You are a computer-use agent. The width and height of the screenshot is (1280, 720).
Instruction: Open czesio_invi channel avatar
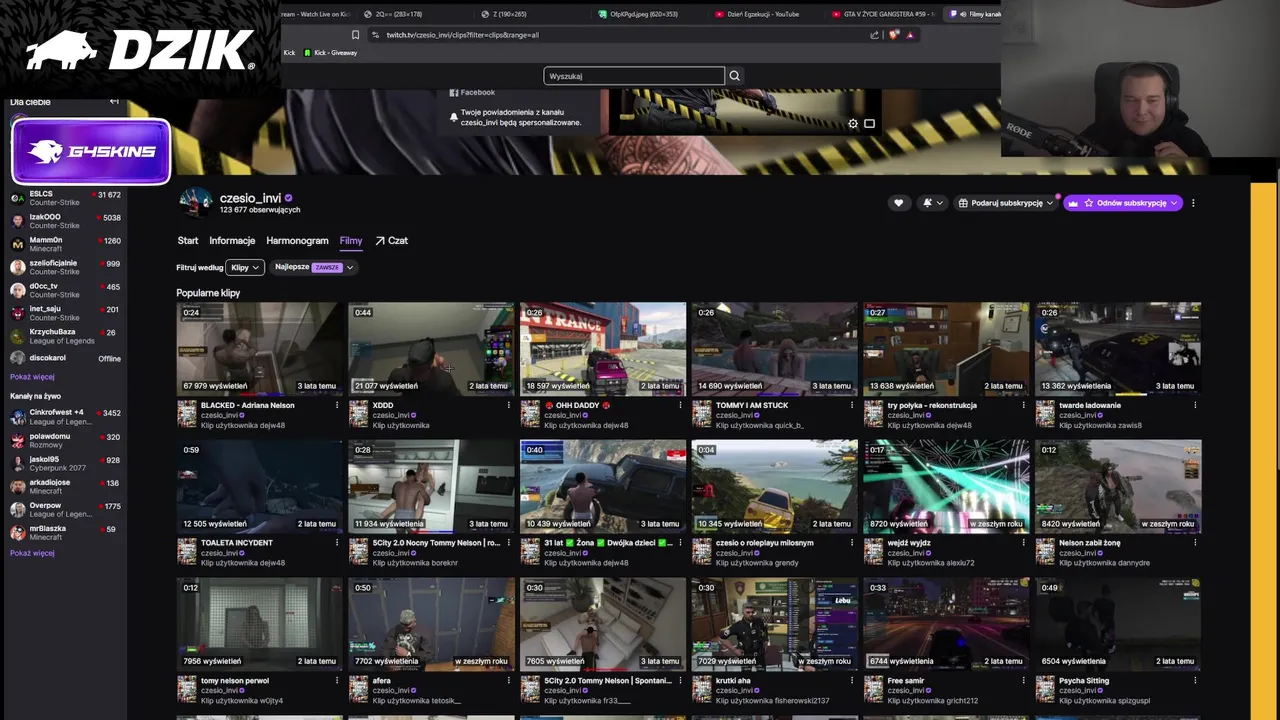point(195,202)
